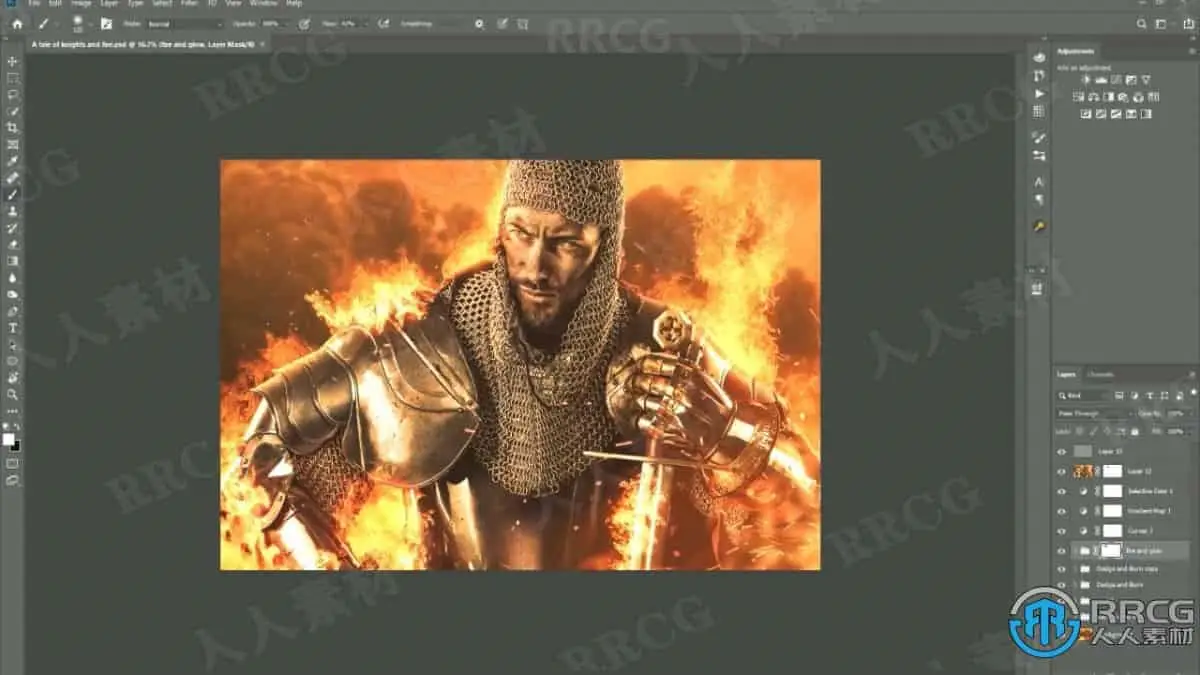The width and height of the screenshot is (1200, 675).
Task: Select the Rectangular Marquee tool
Action: pyautogui.click(x=13, y=77)
